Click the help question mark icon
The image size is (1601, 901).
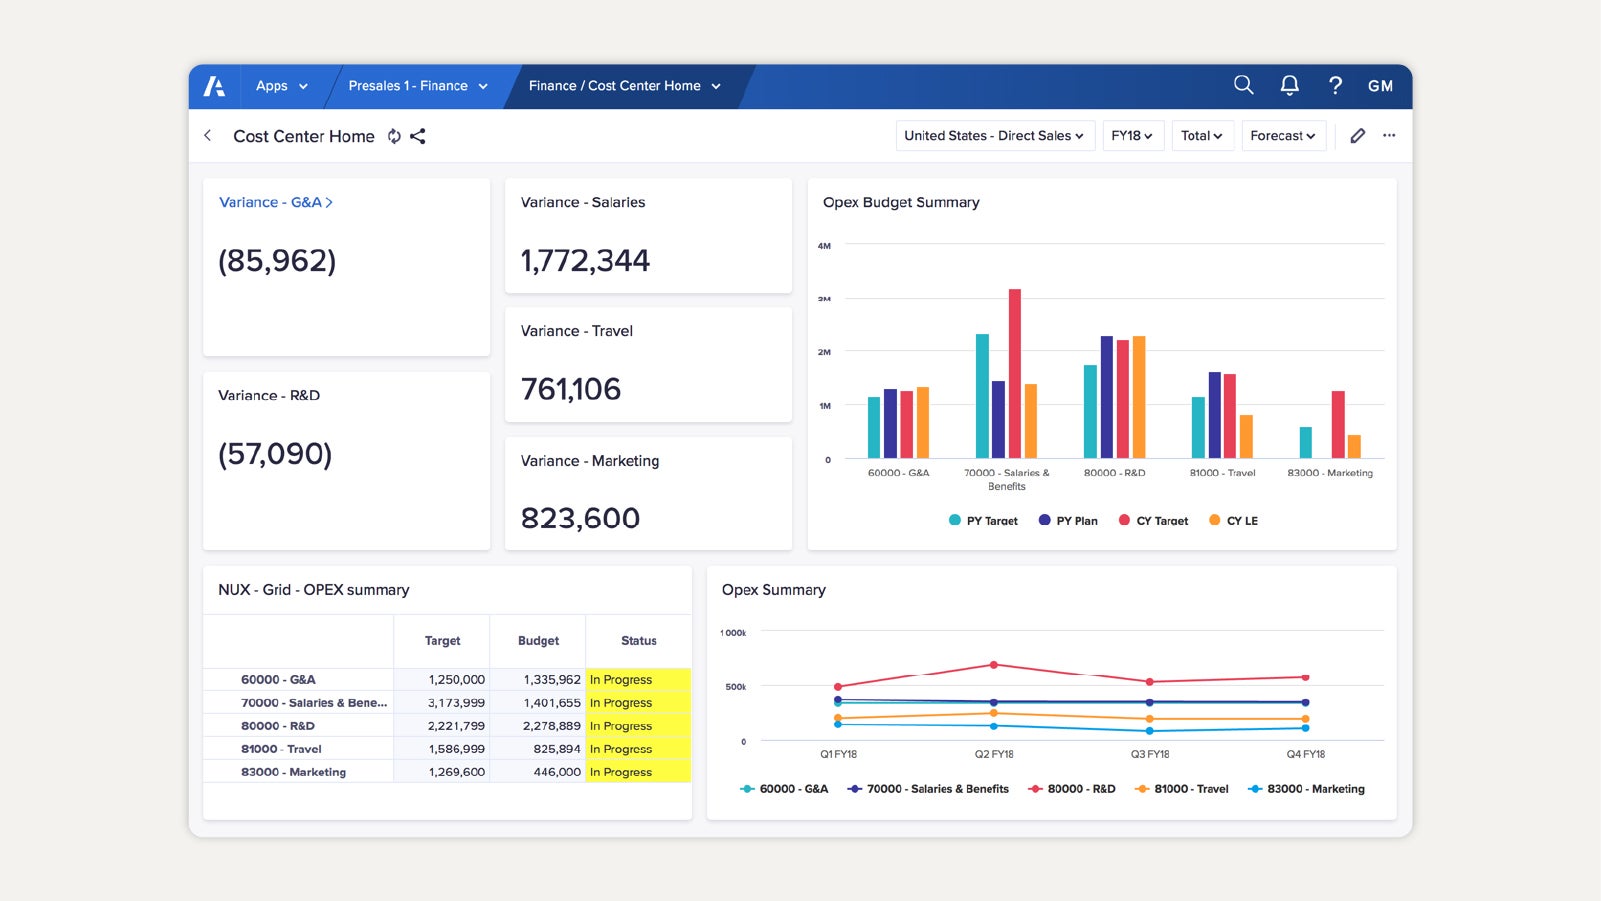pos(1335,86)
